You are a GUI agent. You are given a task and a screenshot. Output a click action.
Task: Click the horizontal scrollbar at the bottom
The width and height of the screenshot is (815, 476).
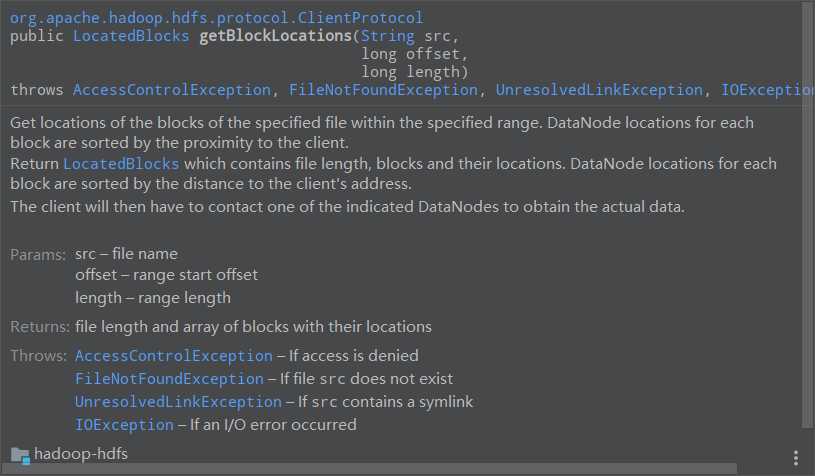(369, 470)
